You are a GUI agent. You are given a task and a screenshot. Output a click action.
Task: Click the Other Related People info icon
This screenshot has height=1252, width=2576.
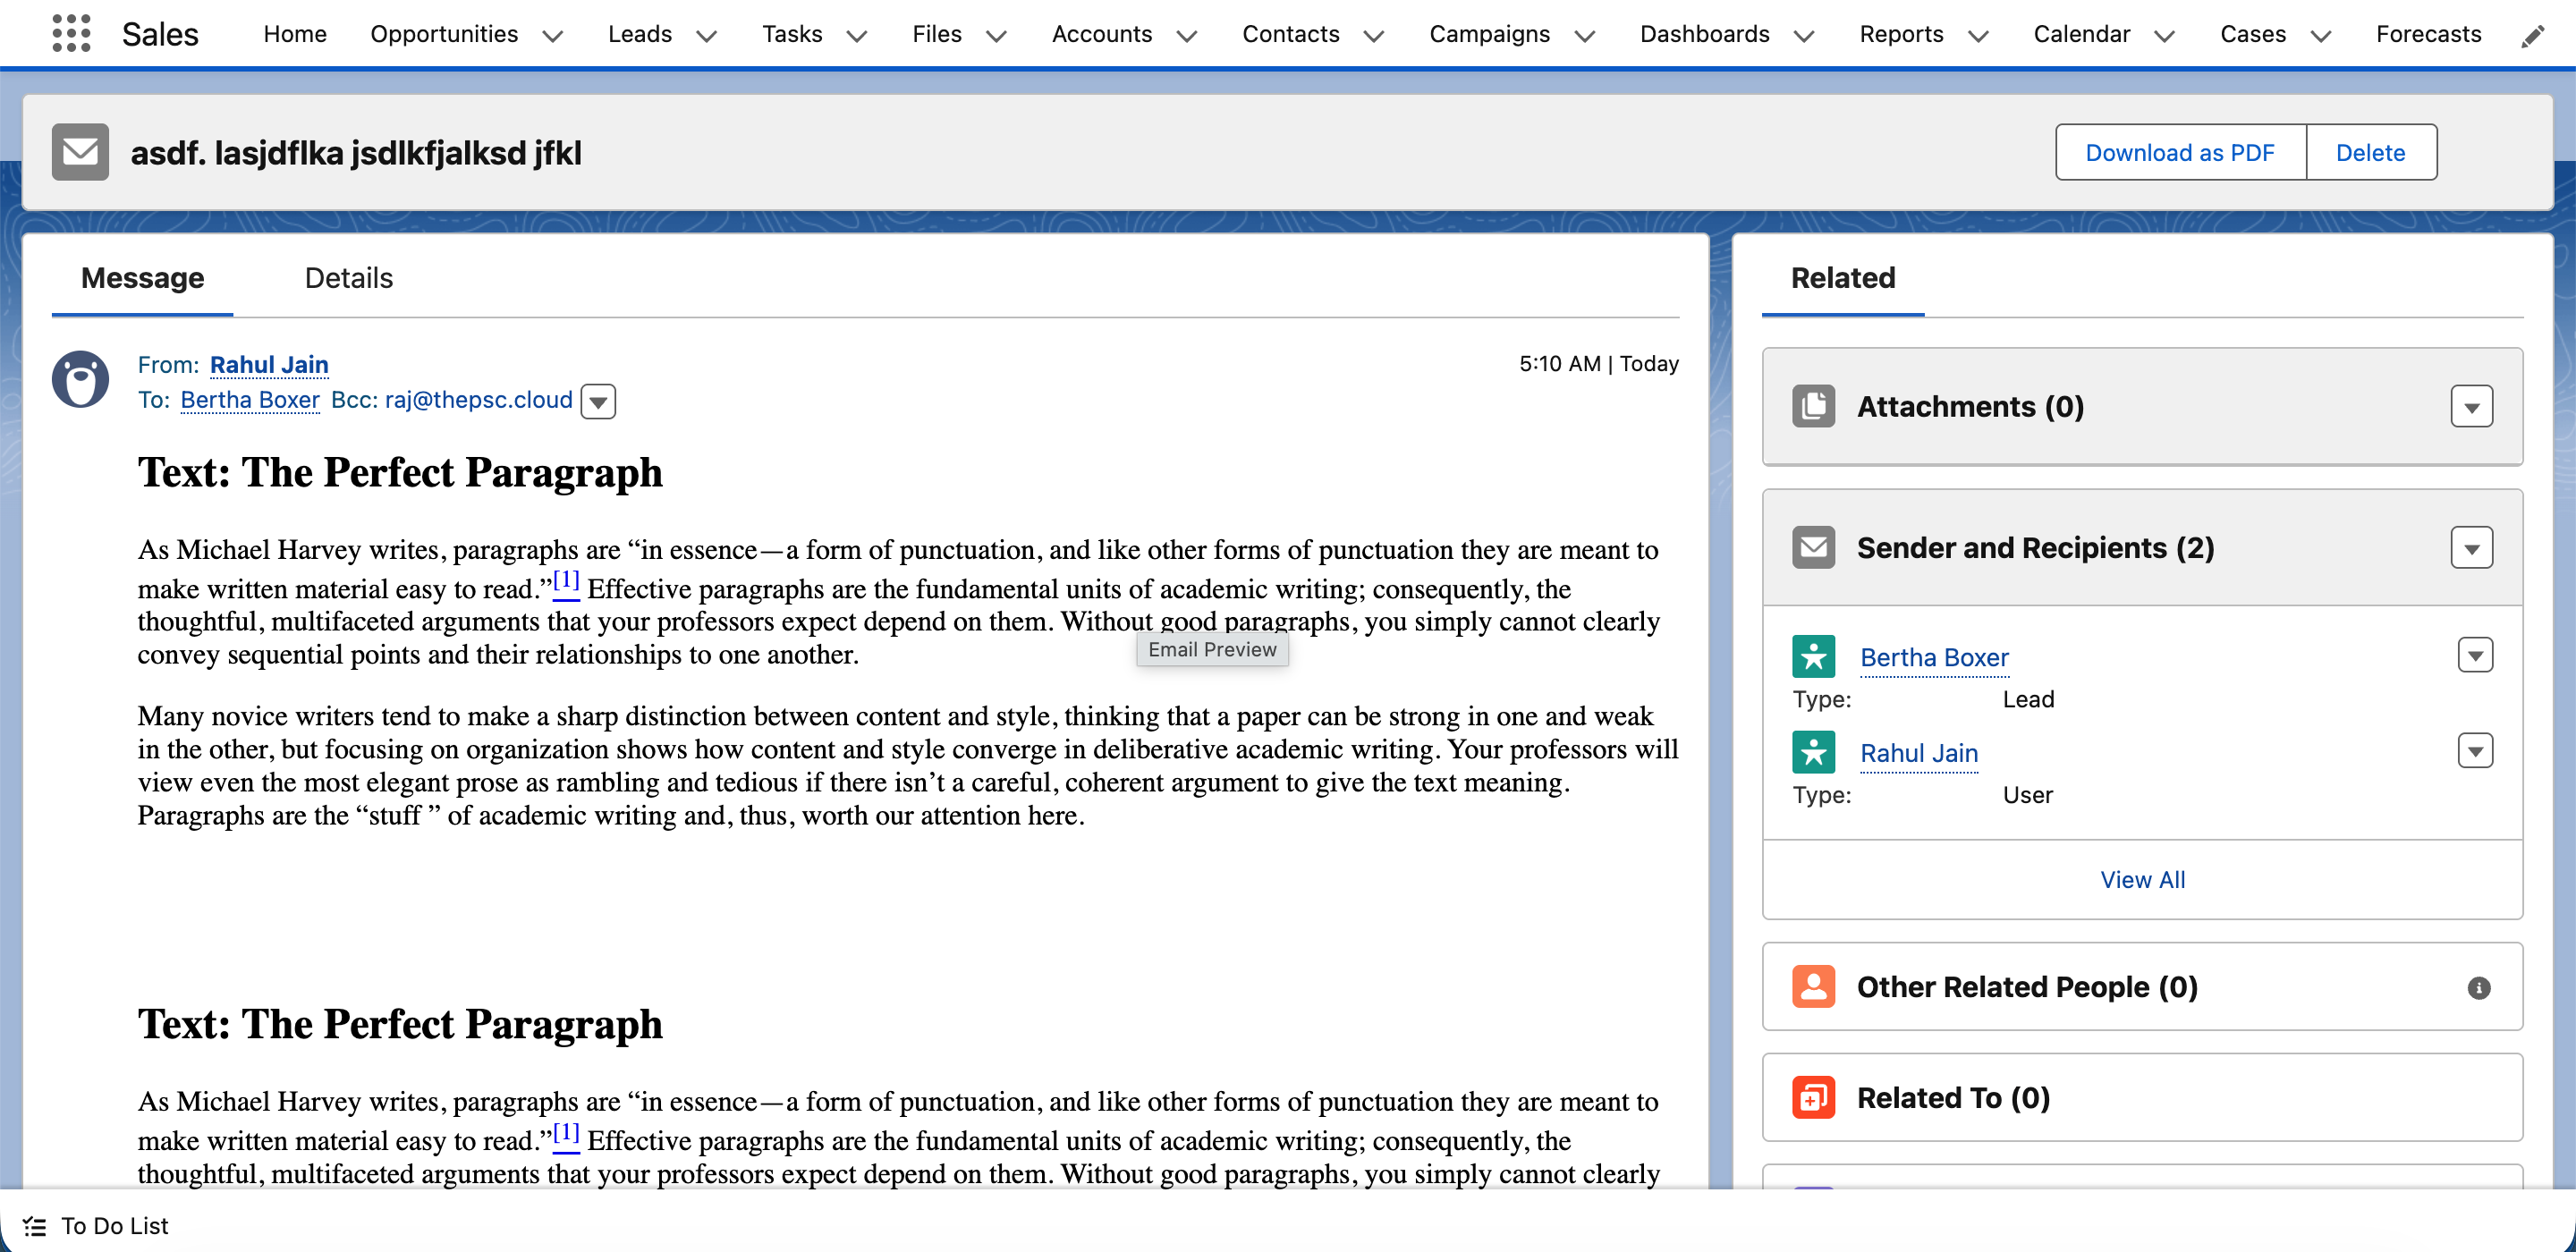(2478, 988)
